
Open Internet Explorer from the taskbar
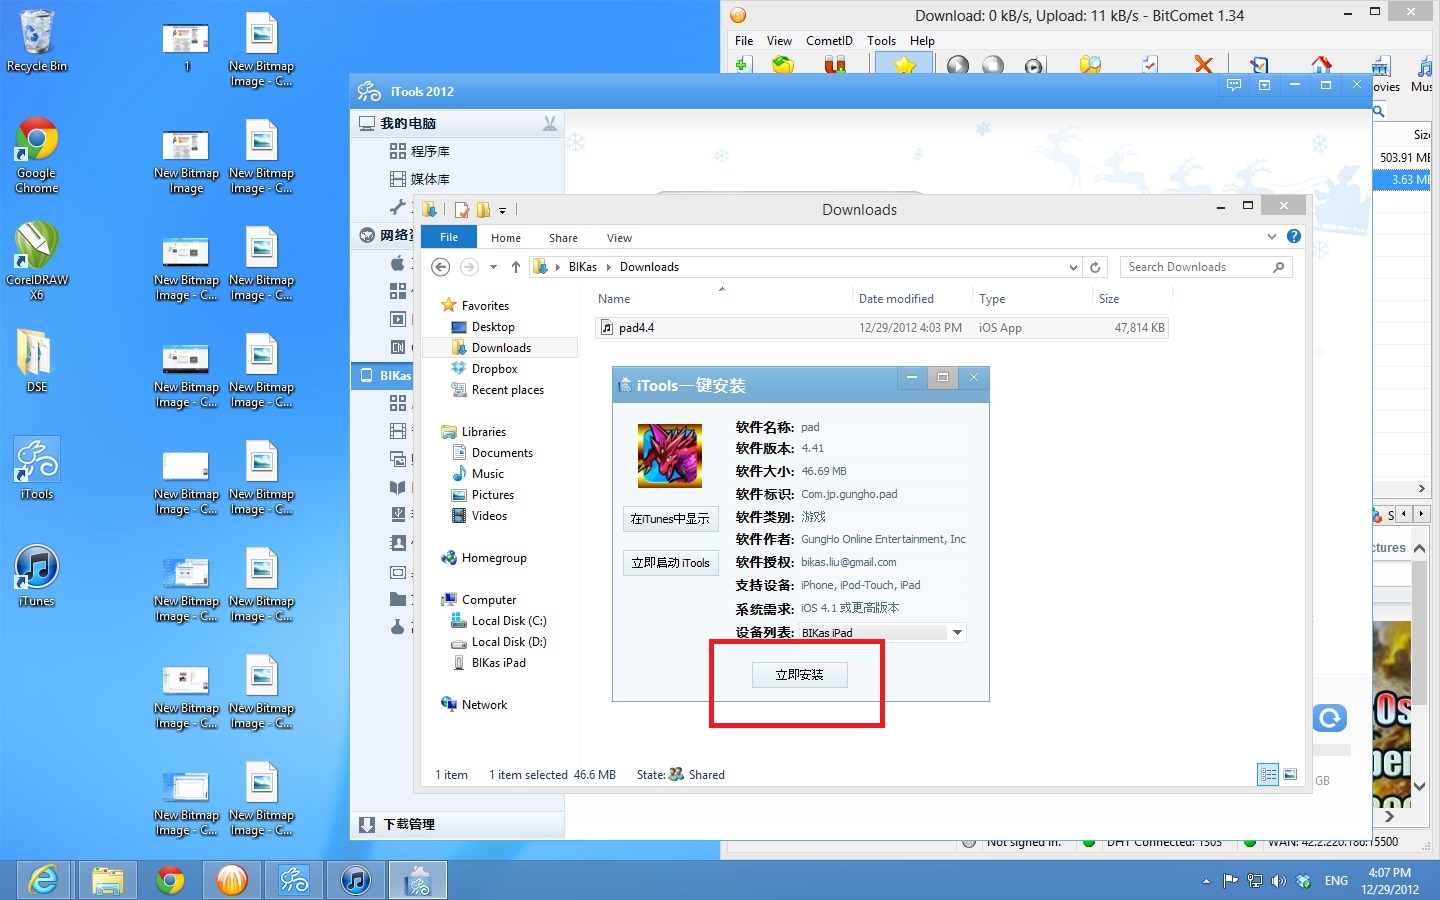coord(43,880)
